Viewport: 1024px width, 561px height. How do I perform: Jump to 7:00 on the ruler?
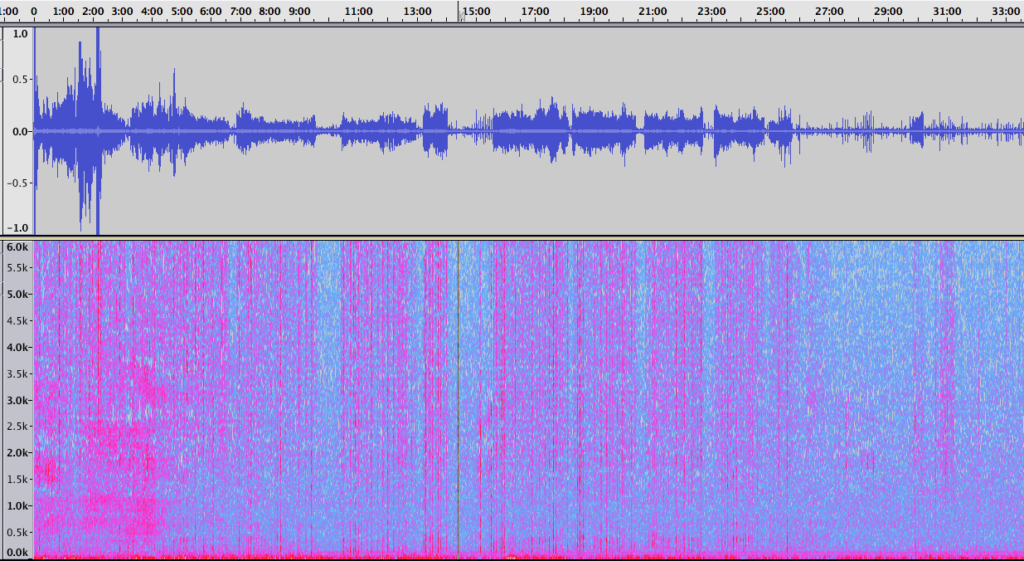(240, 11)
